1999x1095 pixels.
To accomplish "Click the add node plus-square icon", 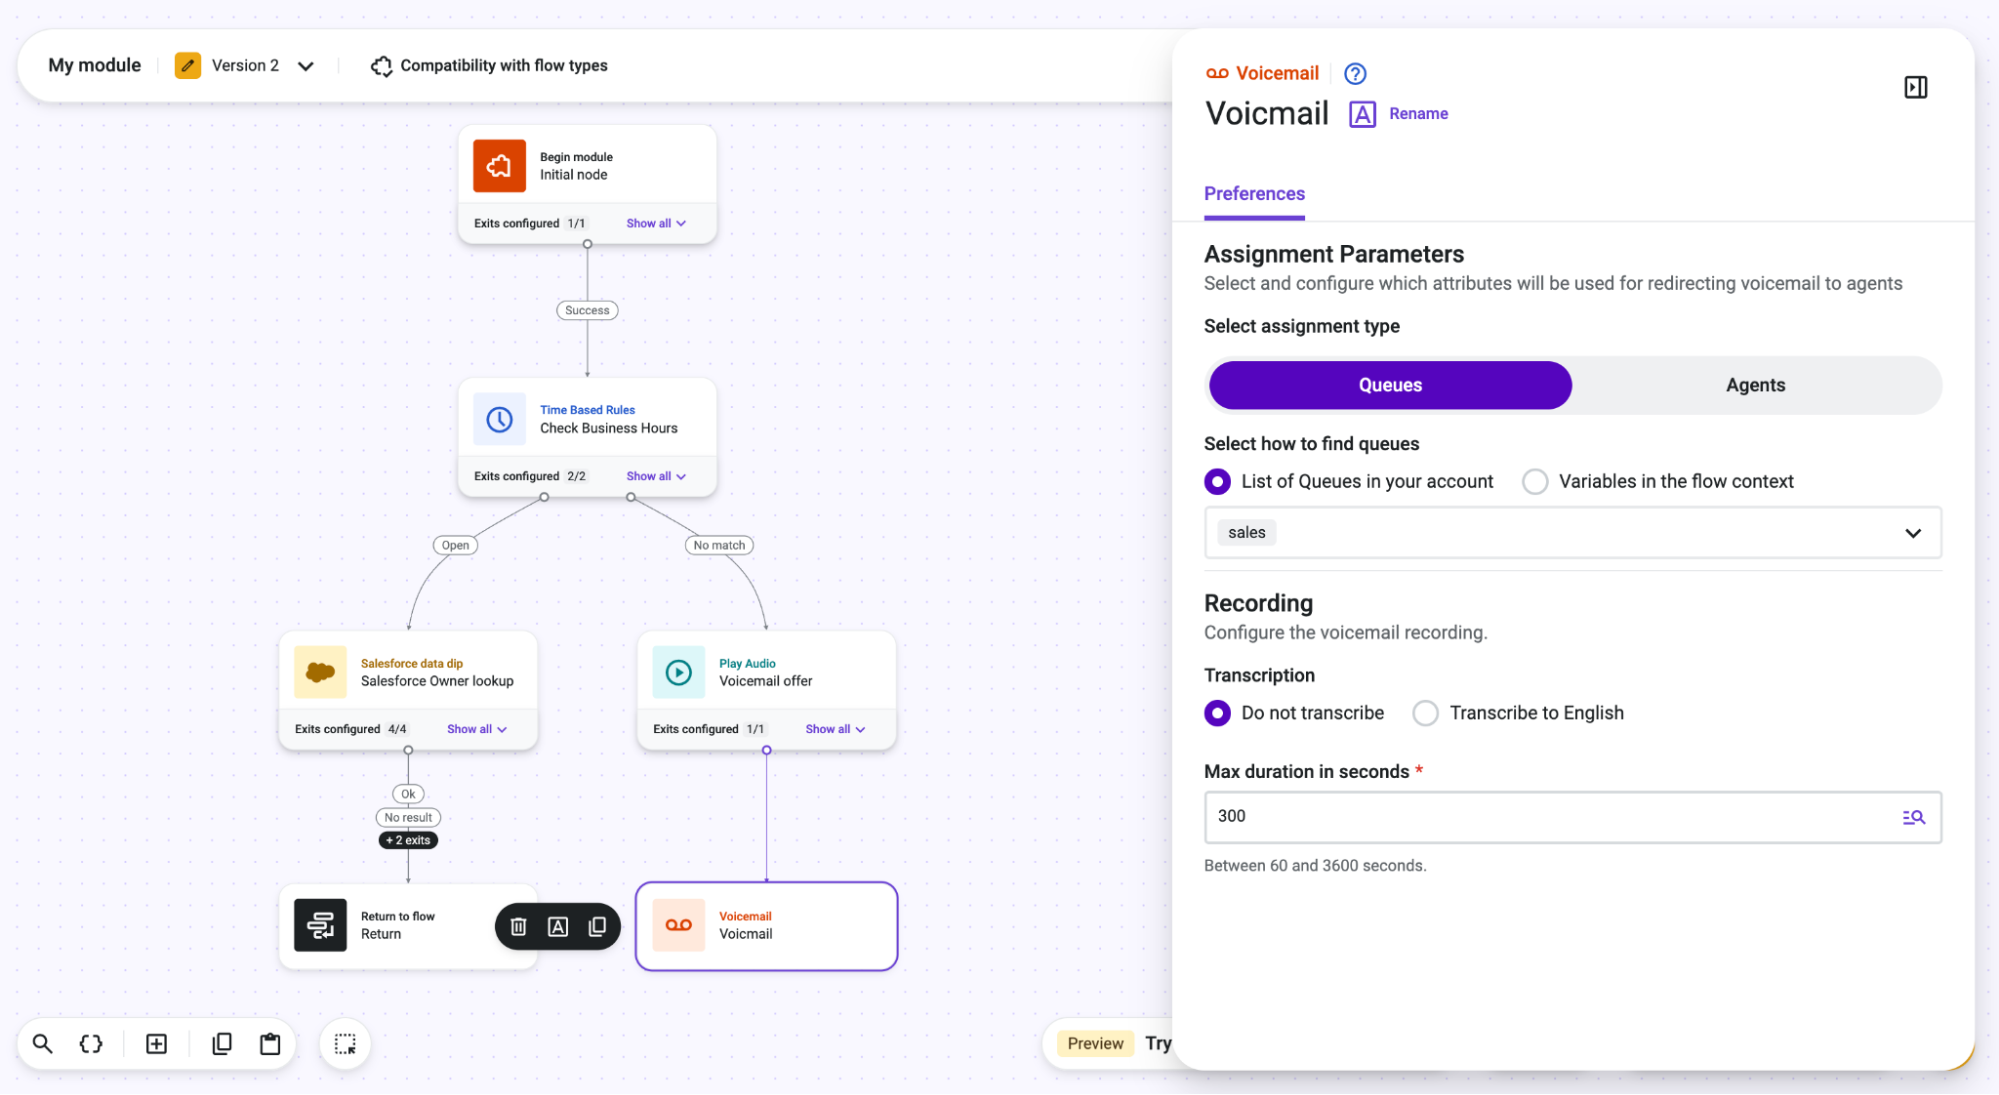I will 157,1044.
